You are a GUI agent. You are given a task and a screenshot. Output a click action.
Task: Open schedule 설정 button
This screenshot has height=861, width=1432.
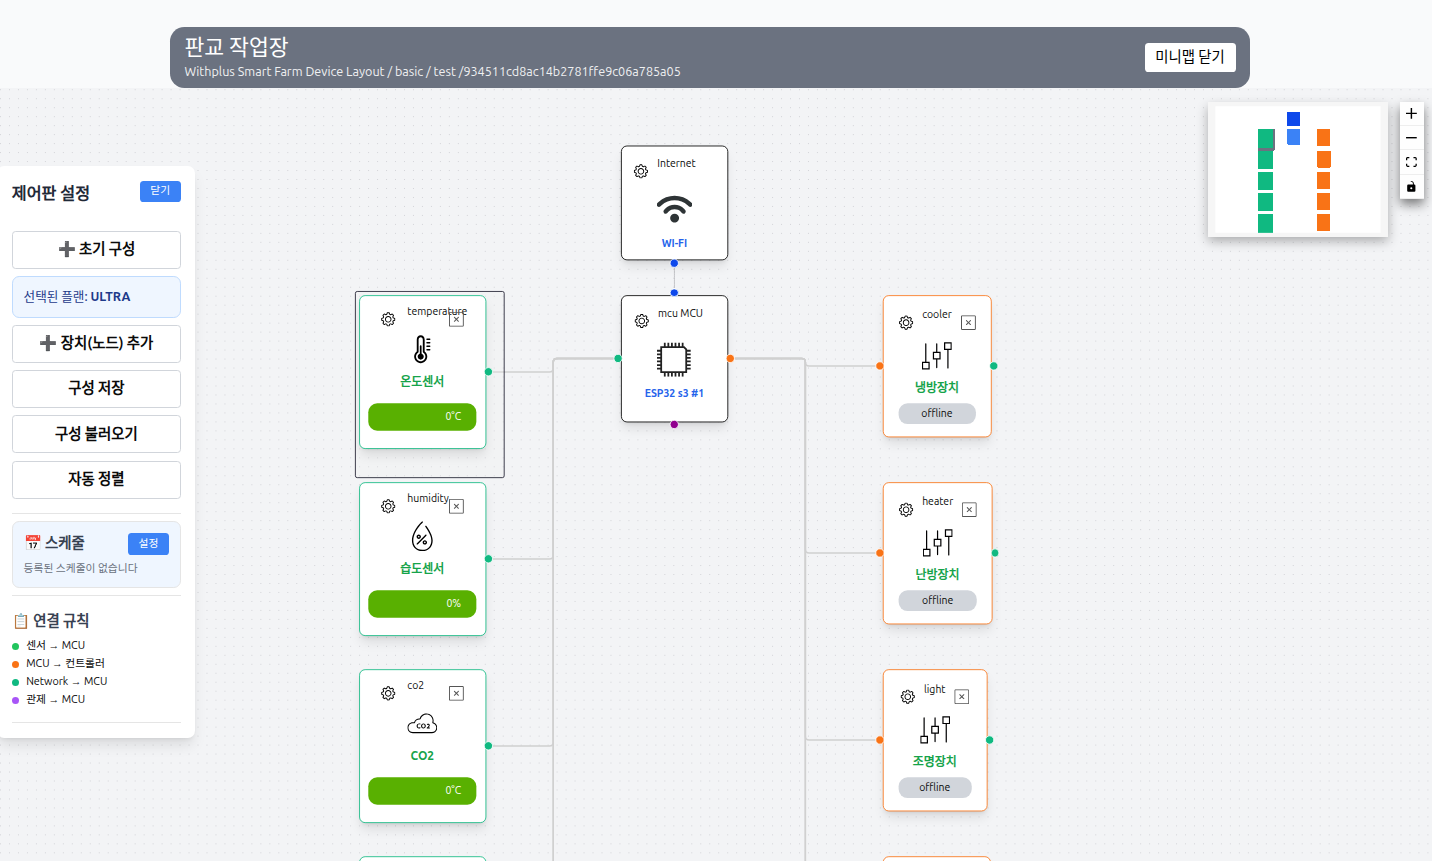click(x=148, y=544)
